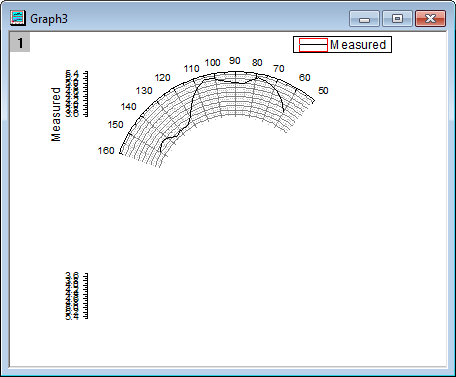Maximize the Graph3 window
The height and width of the screenshot is (377, 456).
tap(397, 18)
